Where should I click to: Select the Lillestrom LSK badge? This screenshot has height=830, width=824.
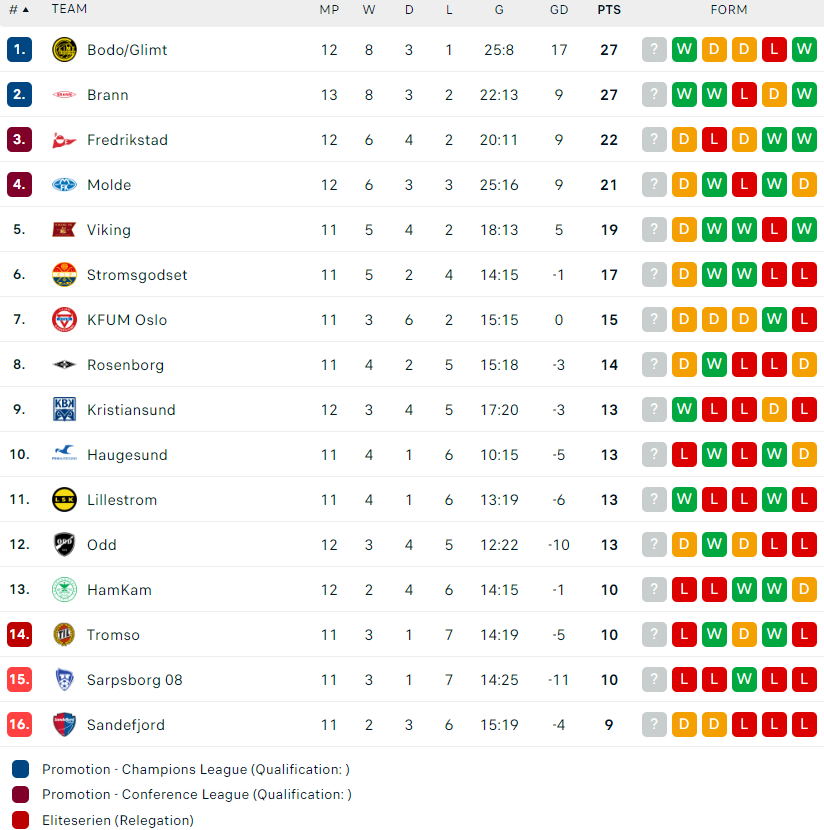64,500
